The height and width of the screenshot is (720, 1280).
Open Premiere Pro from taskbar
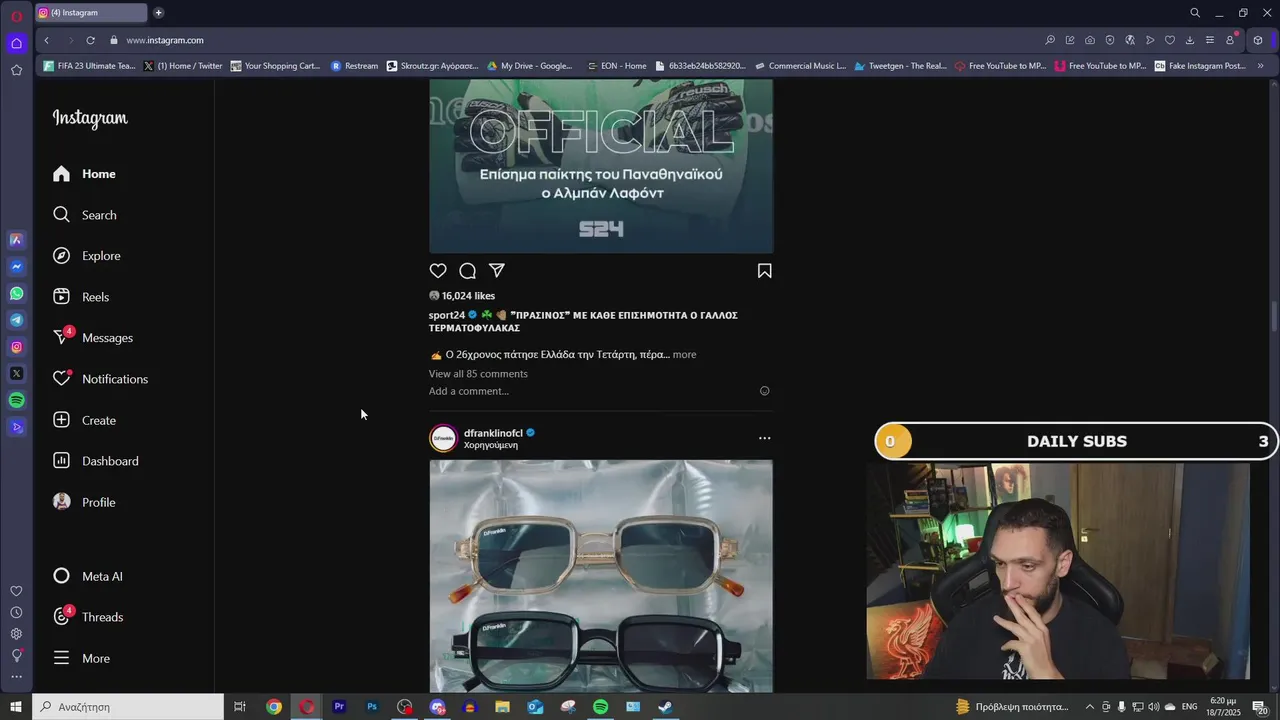339,707
